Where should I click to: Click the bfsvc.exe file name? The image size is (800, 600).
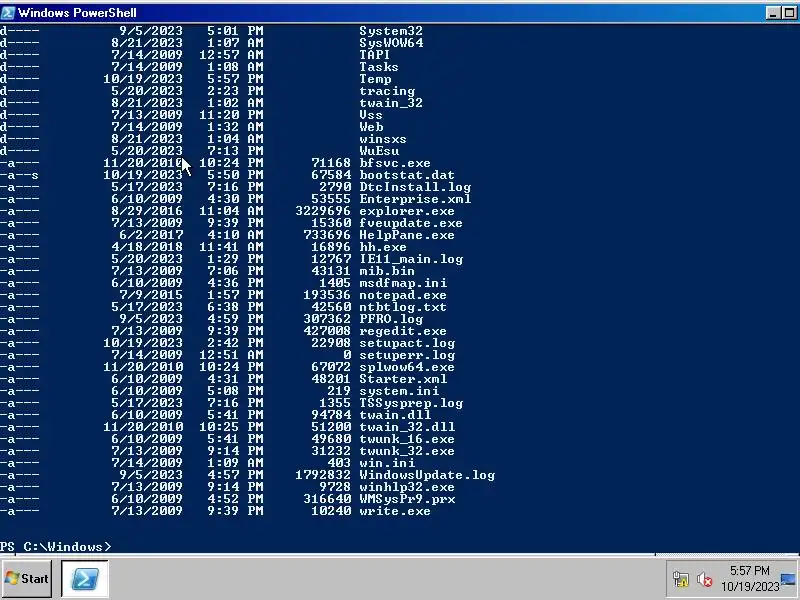pyautogui.click(x=395, y=163)
